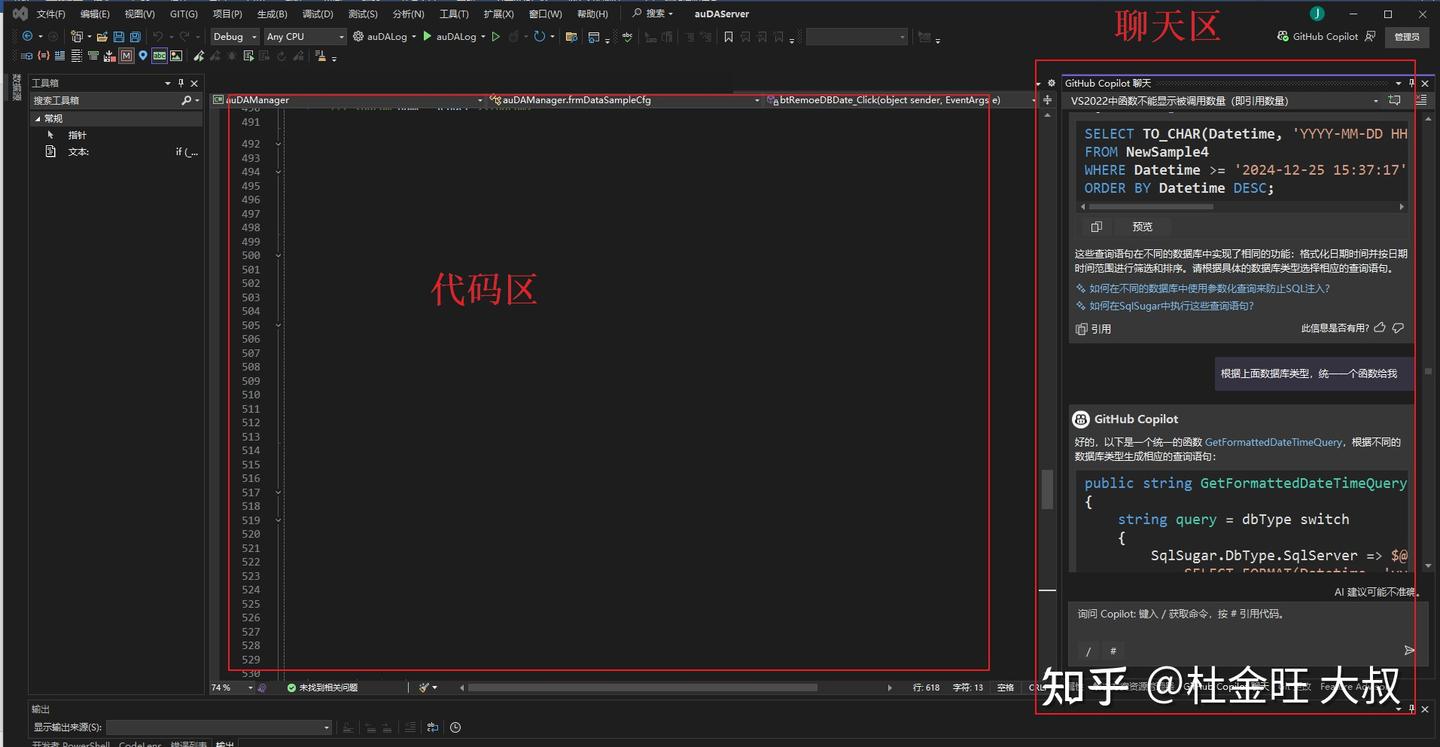Open Copilot chat settings gear
Viewport: 1440px width, 747px height.
[1051, 84]
